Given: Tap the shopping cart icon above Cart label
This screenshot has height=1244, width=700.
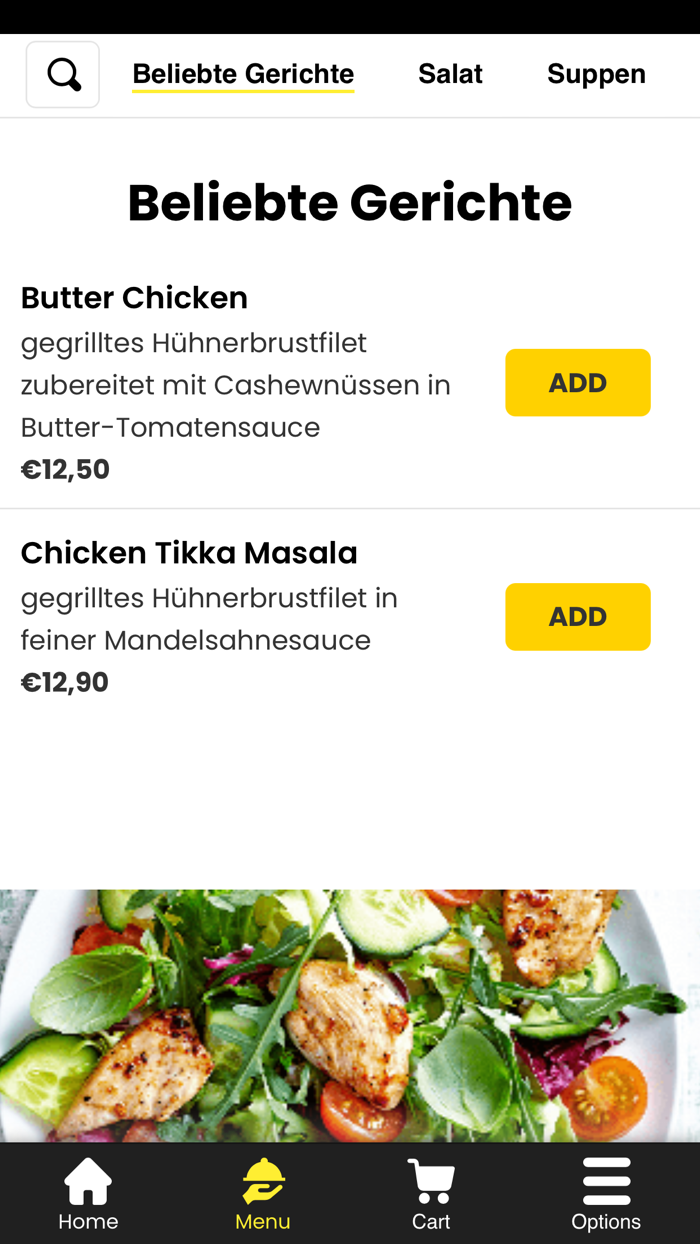Looking at the screenshot, I should coord(430,1181).
